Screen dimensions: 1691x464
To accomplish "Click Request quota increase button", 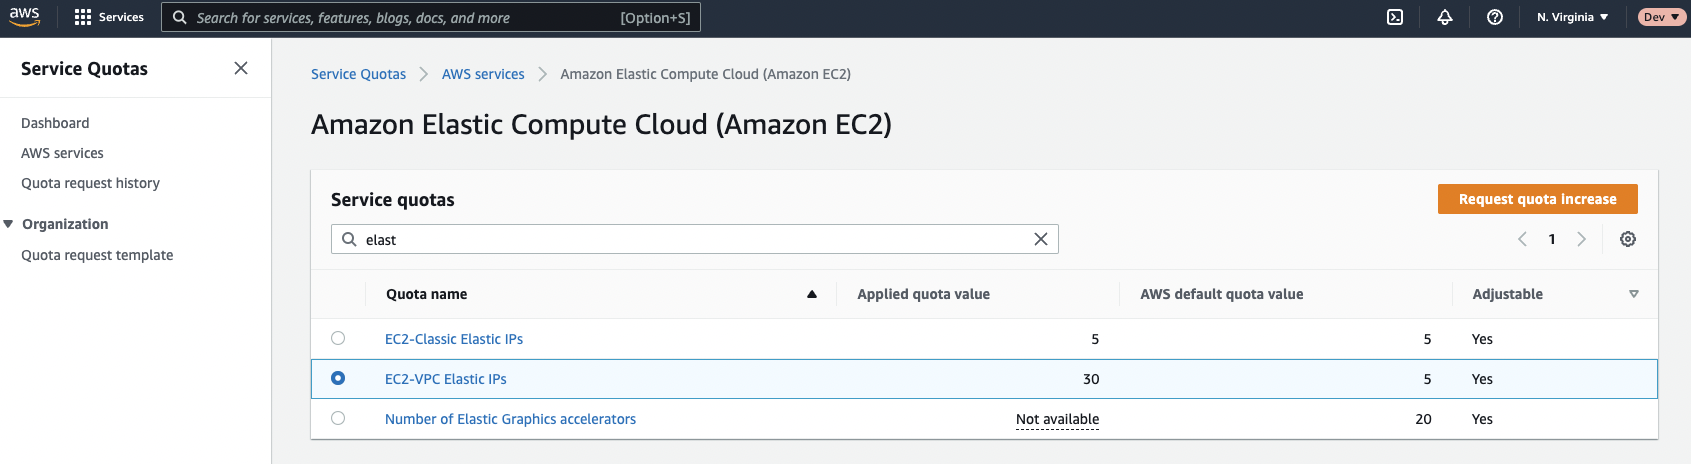I will point(1537,199).
